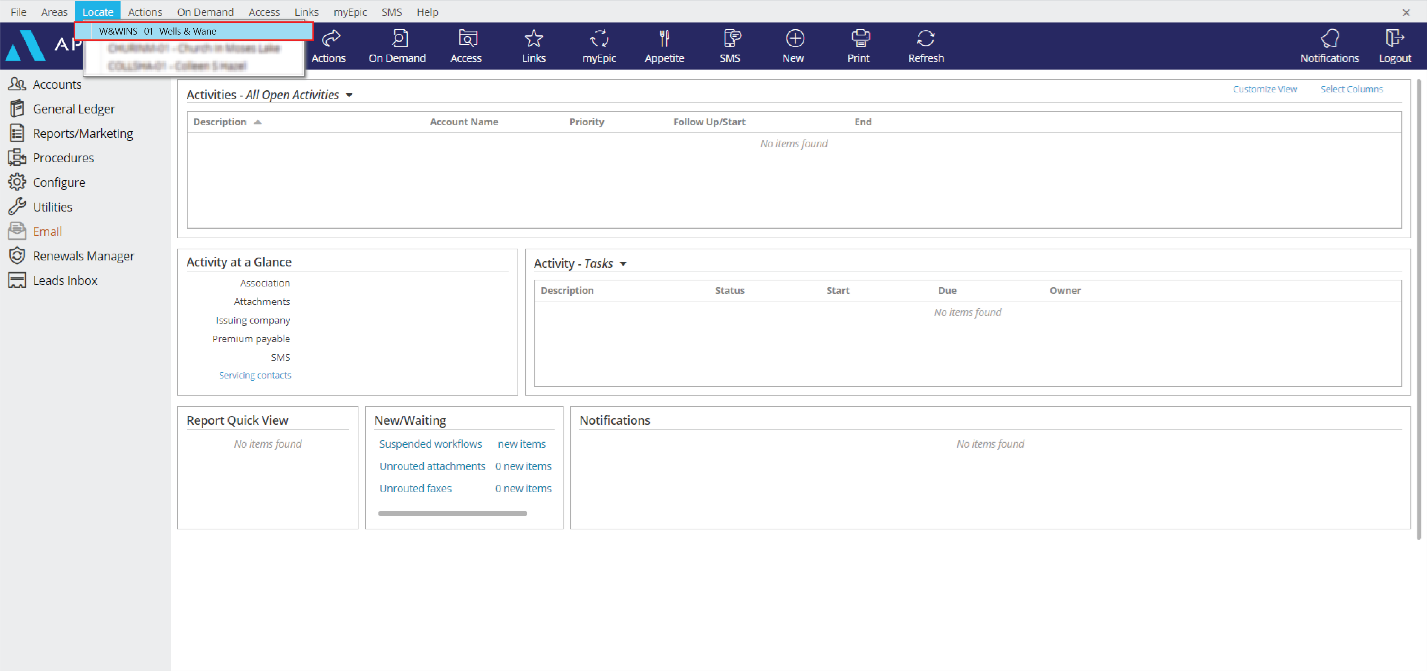
Task: Open the Help menu
Action: [x=427, y=12]
